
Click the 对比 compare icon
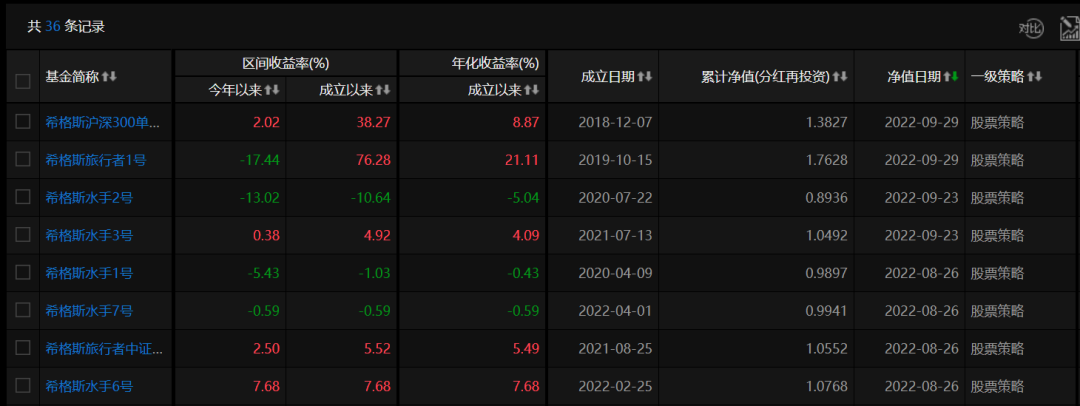click(1031, 28)
